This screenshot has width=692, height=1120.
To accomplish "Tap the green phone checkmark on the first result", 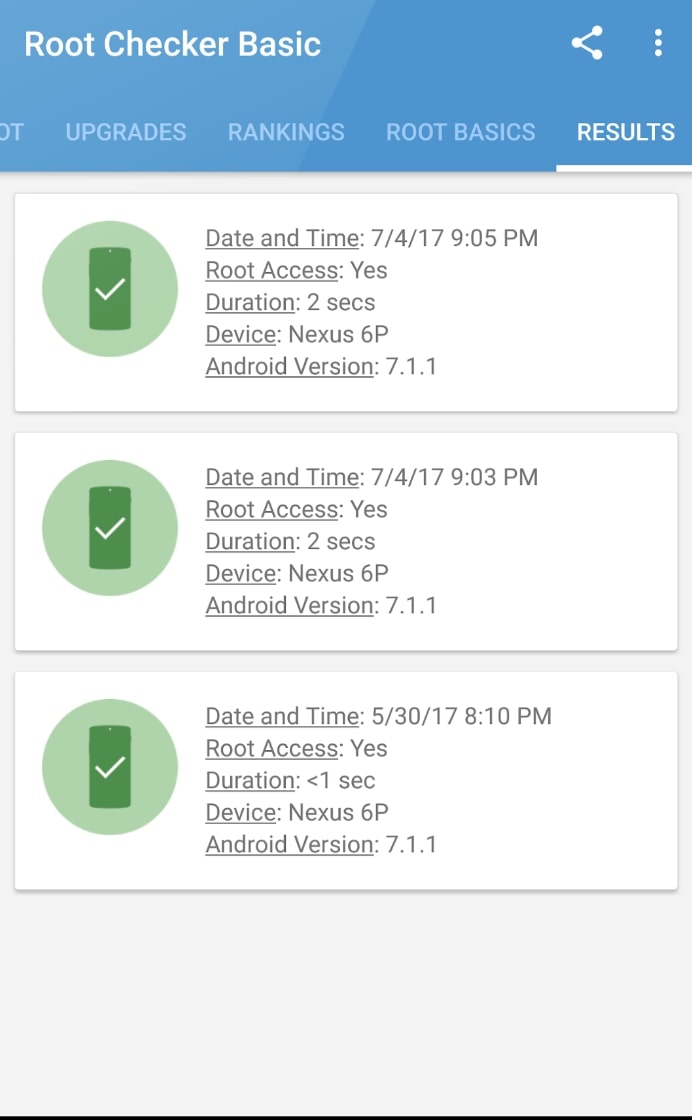I will [110, 288].
